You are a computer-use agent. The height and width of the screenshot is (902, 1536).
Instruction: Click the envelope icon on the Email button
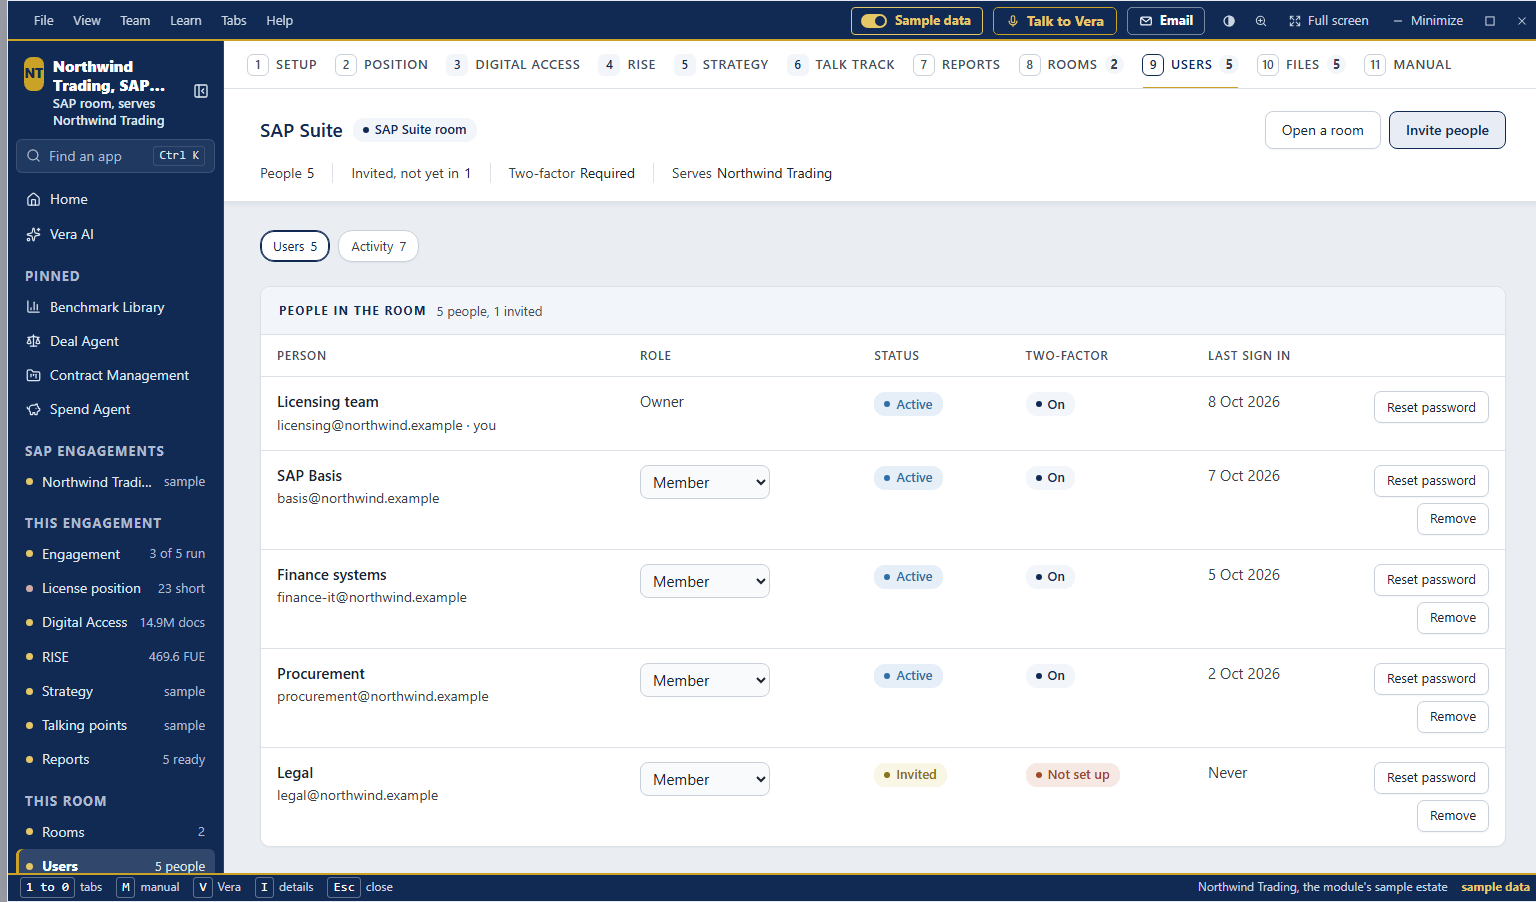[1146, 21]
